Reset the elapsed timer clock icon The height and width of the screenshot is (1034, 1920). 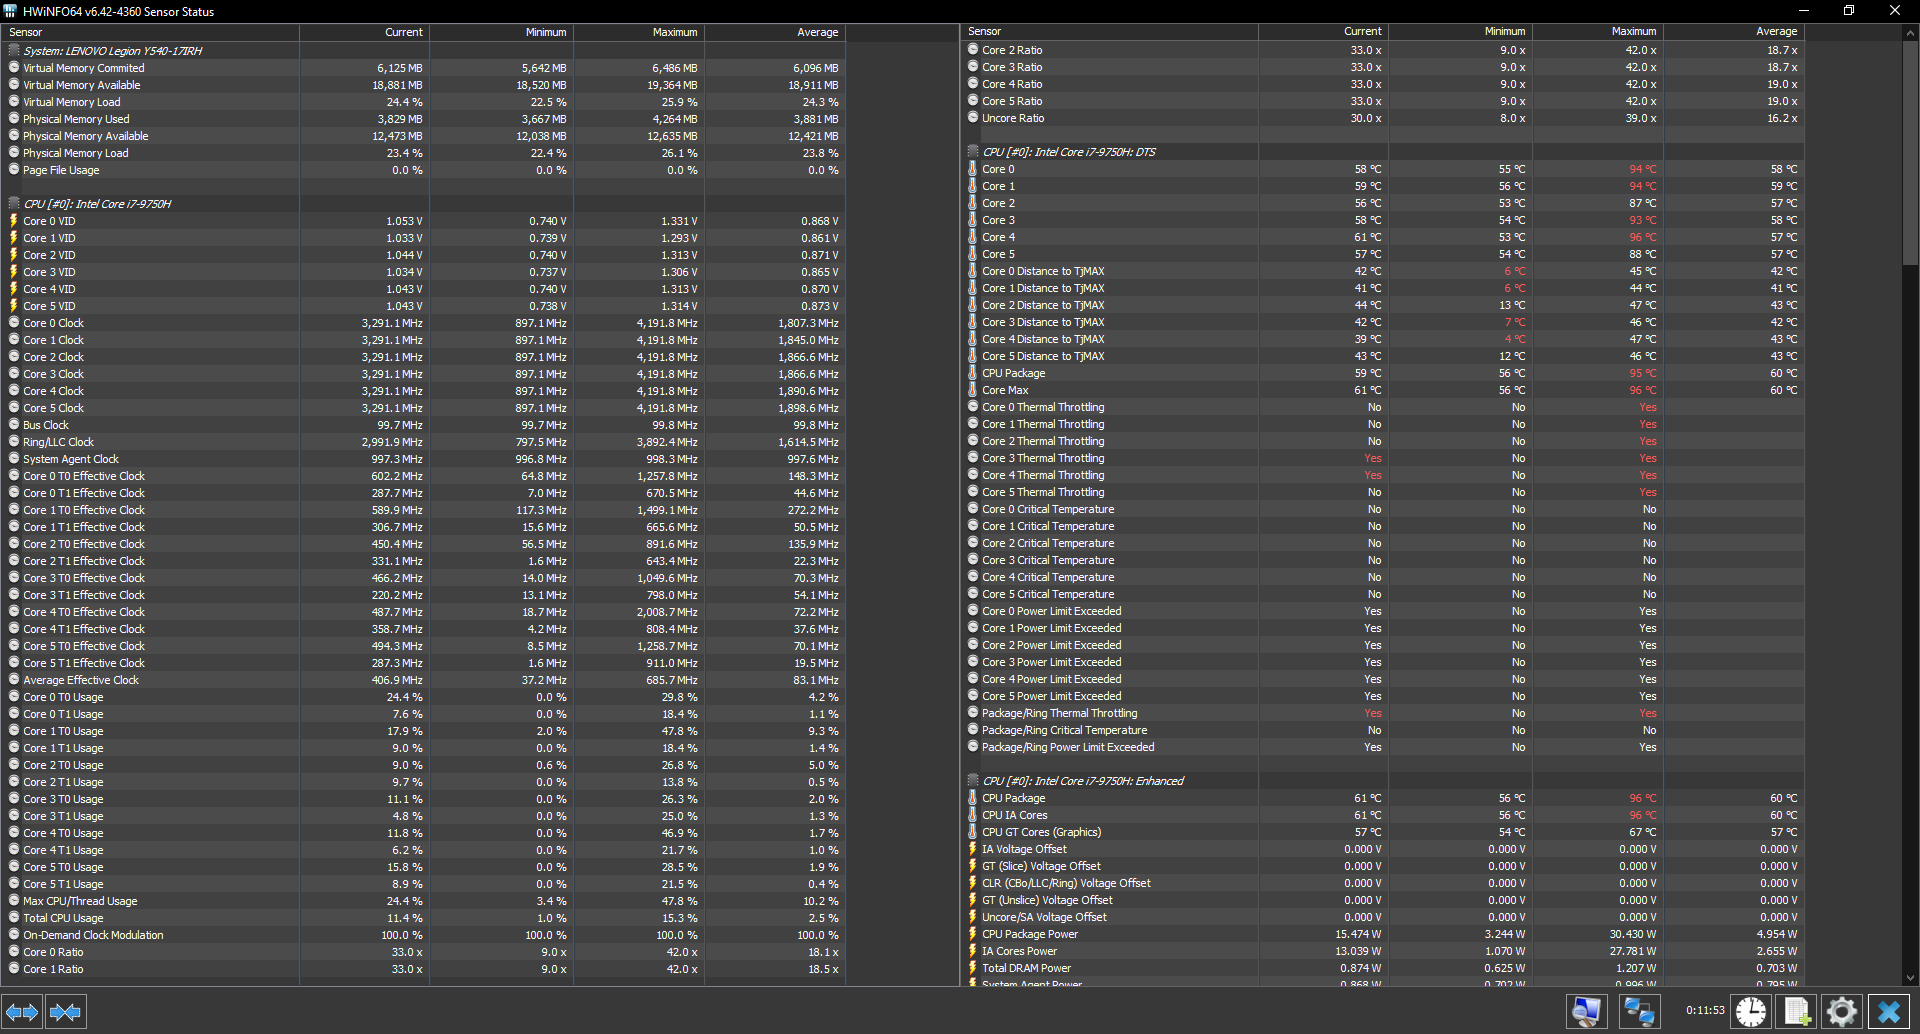pos(1751,1012)
